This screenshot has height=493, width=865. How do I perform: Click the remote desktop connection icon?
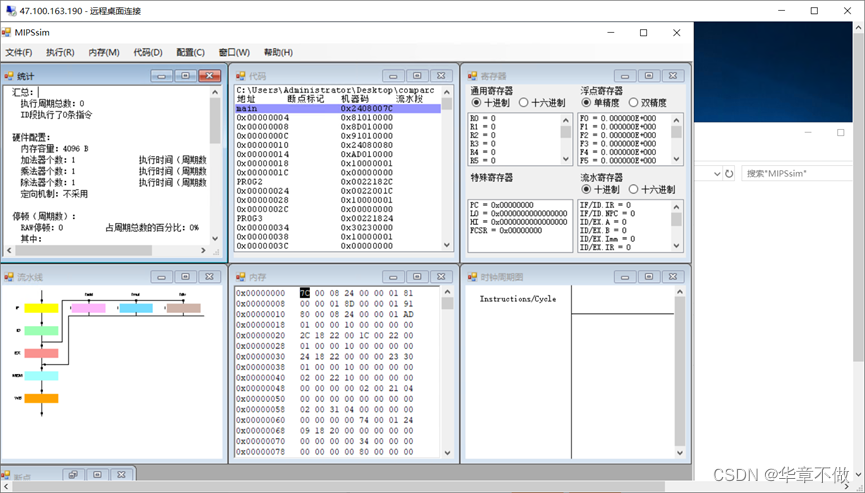pyautogui.click(x=10, y=10)
